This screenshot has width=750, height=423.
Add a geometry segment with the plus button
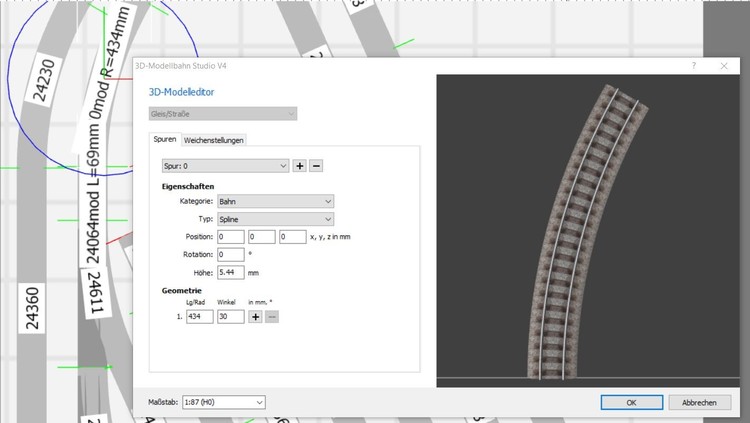pos(255,316)
